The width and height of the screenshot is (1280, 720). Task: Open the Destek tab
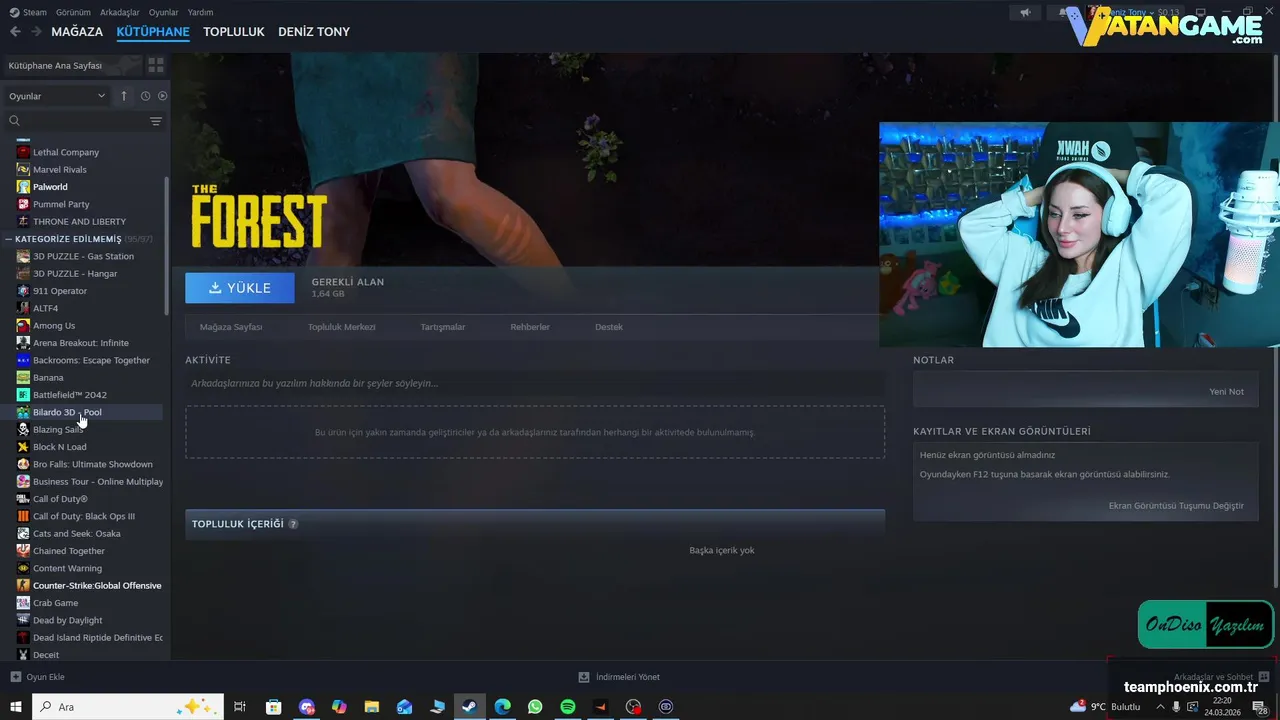tap(609, 327)
